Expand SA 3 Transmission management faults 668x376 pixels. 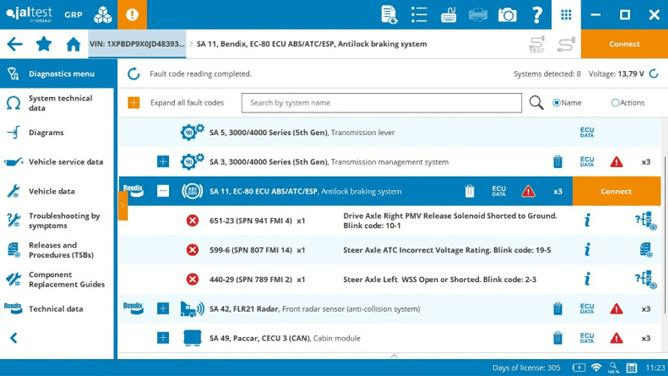click(x=163, y=162)
